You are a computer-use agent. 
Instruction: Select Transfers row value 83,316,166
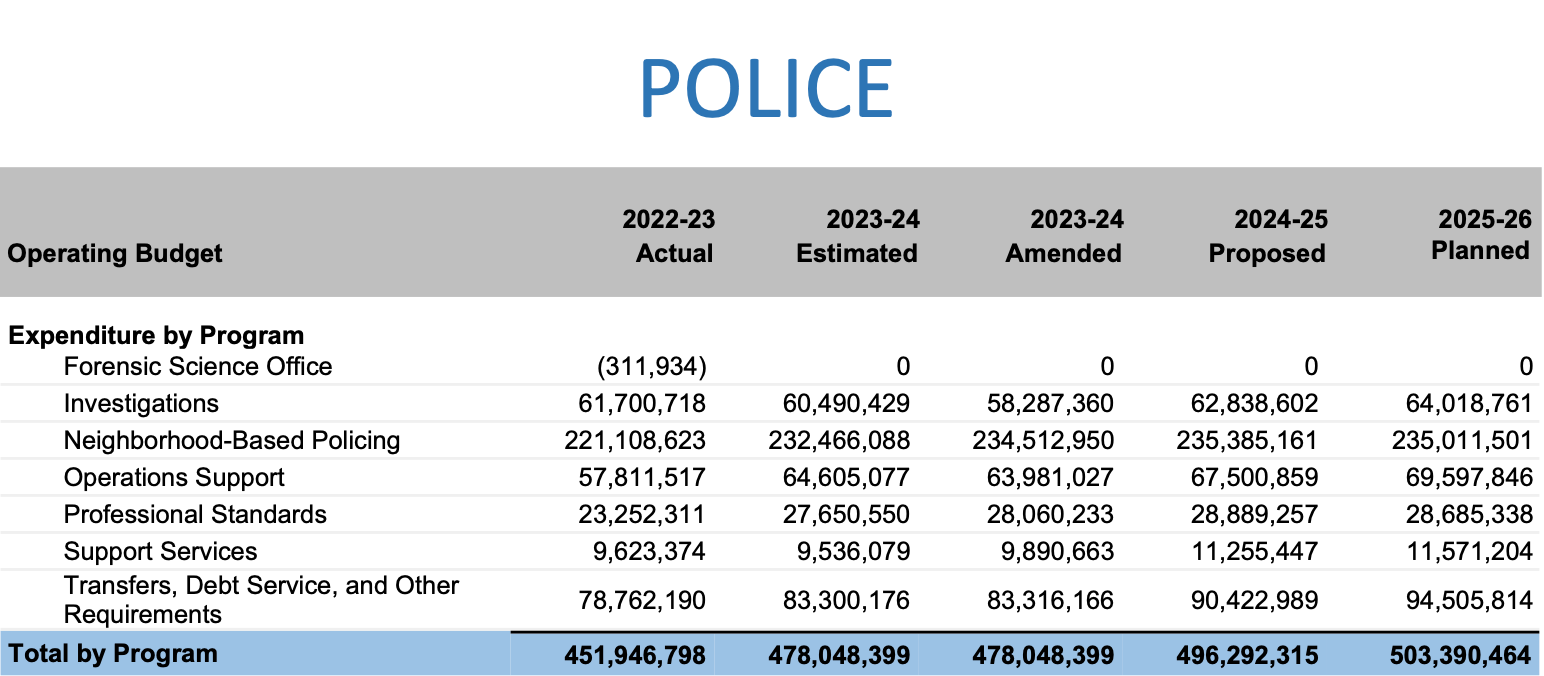click(x=1051, y=601)
